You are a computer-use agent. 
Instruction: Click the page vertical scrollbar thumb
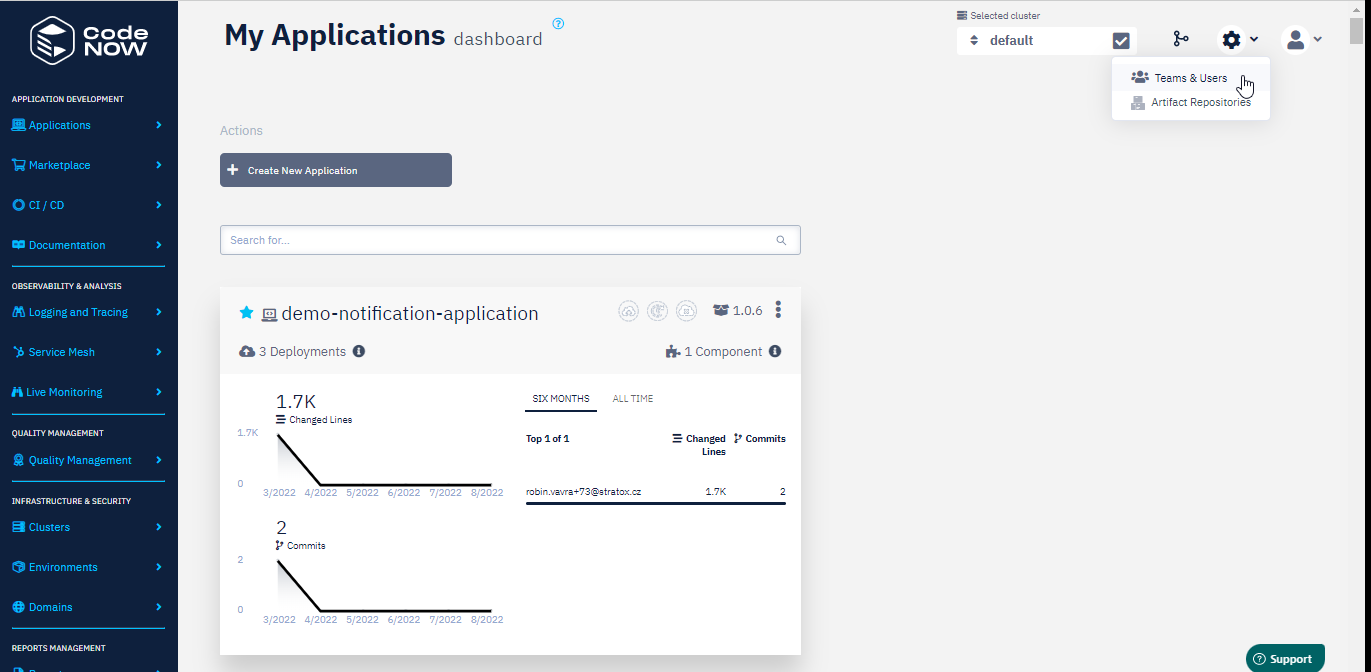pyautogui.click(x=1356, y=30)
